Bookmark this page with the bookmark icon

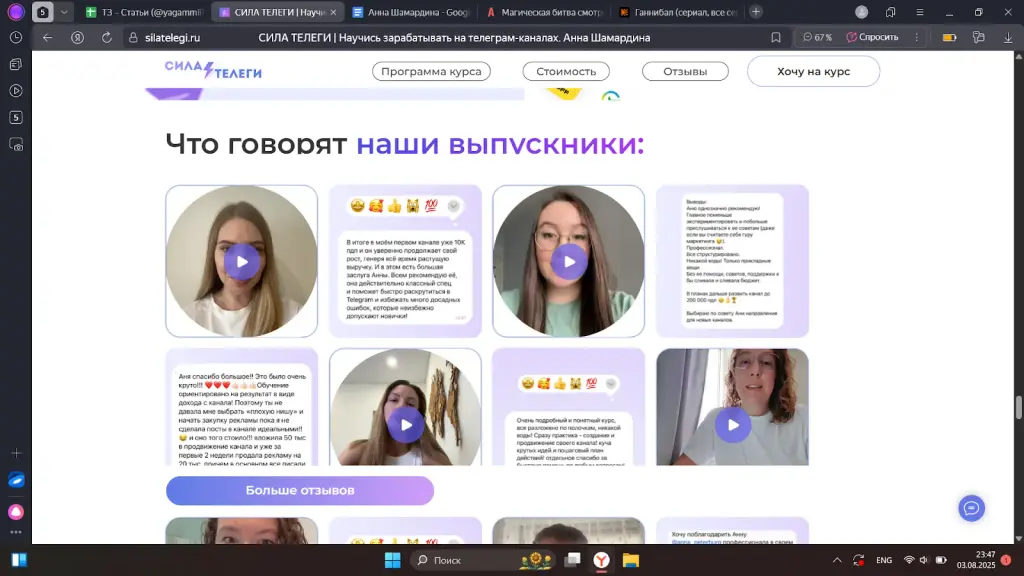point(775,37)
